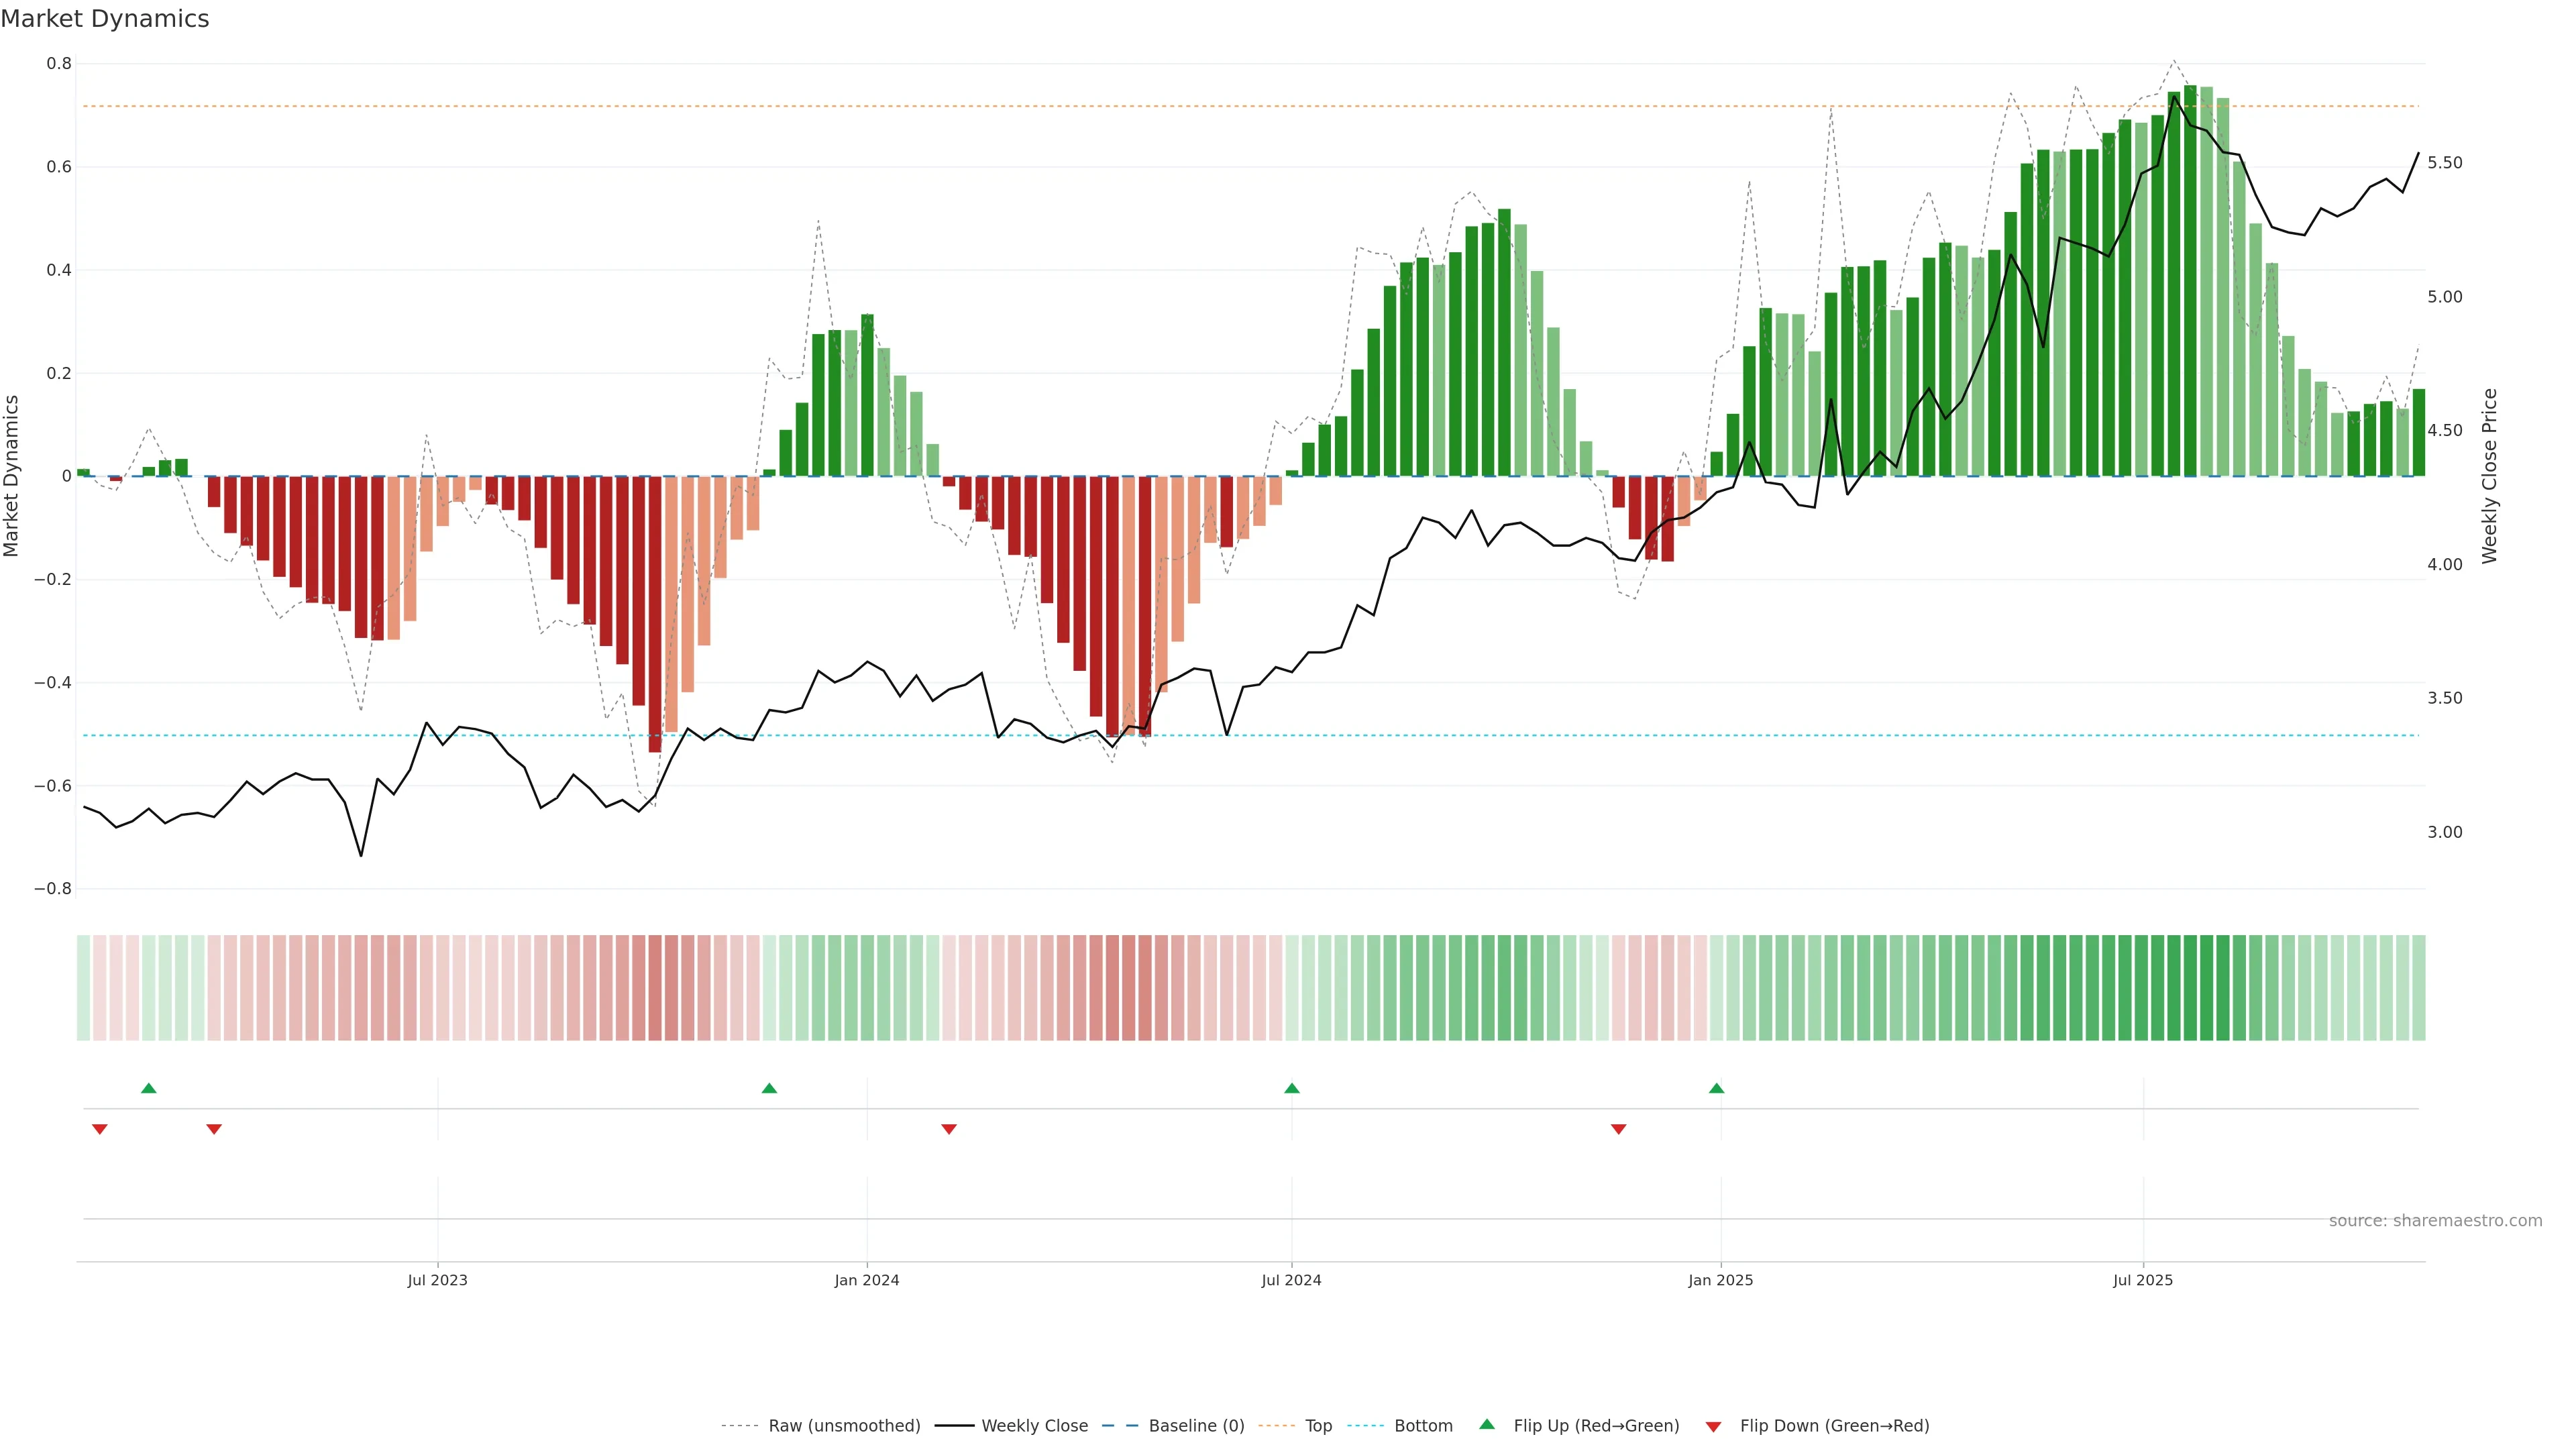Toggle the Baseline (0) legend entry
This screenshot has height=1449, width=2576.
pyautogui.click(x=1196, y=1426)
